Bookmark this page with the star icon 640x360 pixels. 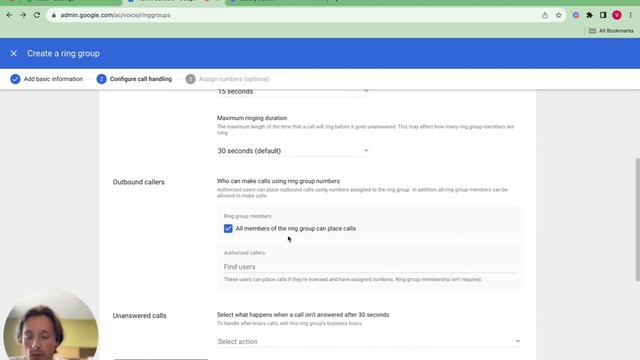click(559, 16)
